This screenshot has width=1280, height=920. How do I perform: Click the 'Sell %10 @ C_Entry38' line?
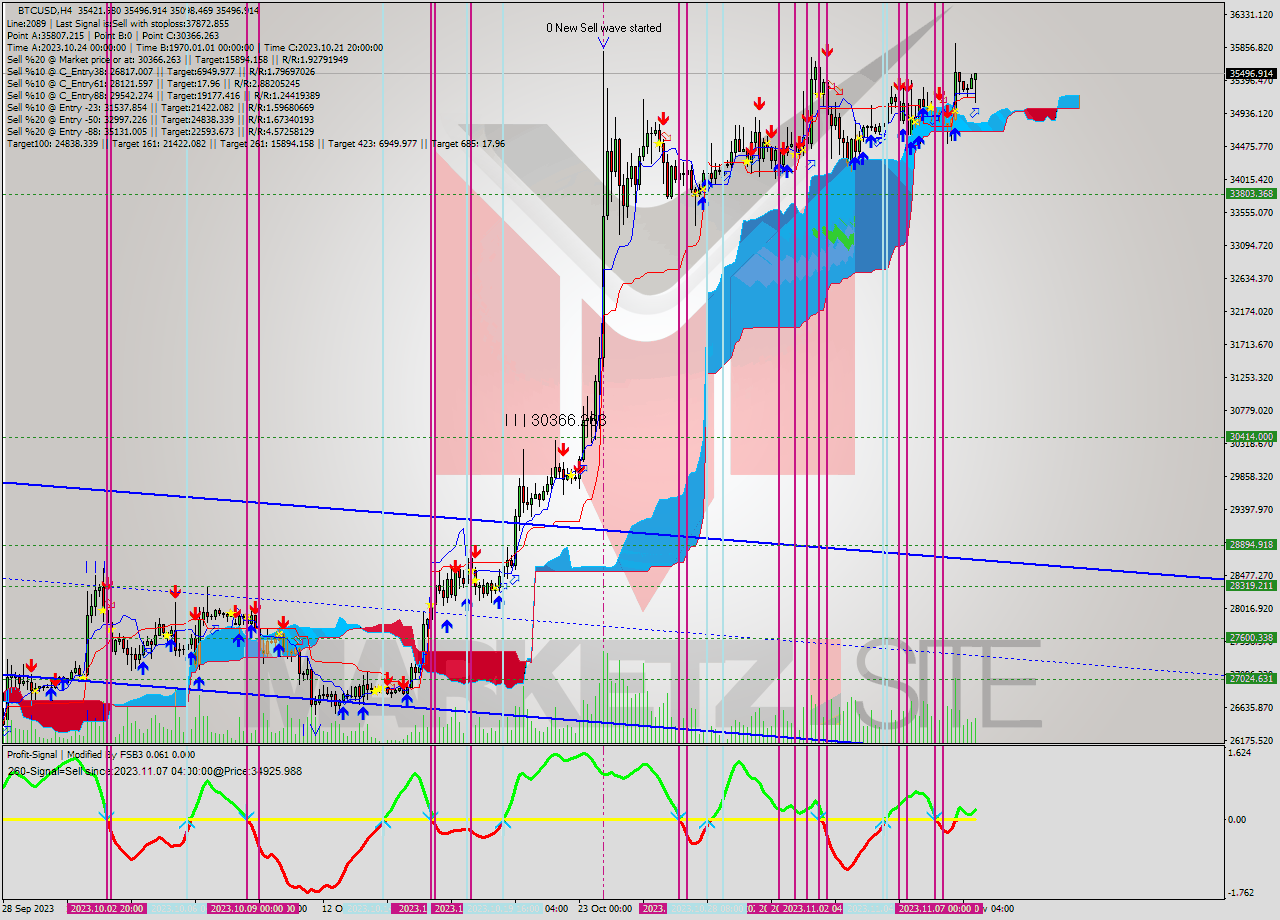pos(160,72)
